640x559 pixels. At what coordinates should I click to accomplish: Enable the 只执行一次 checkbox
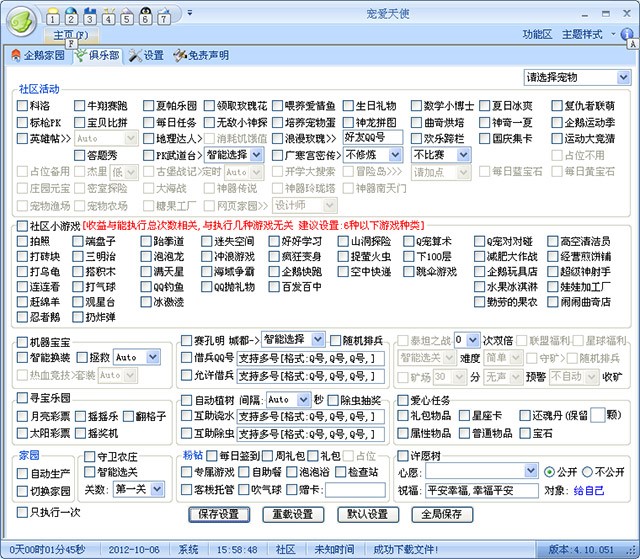coord(23,513)
